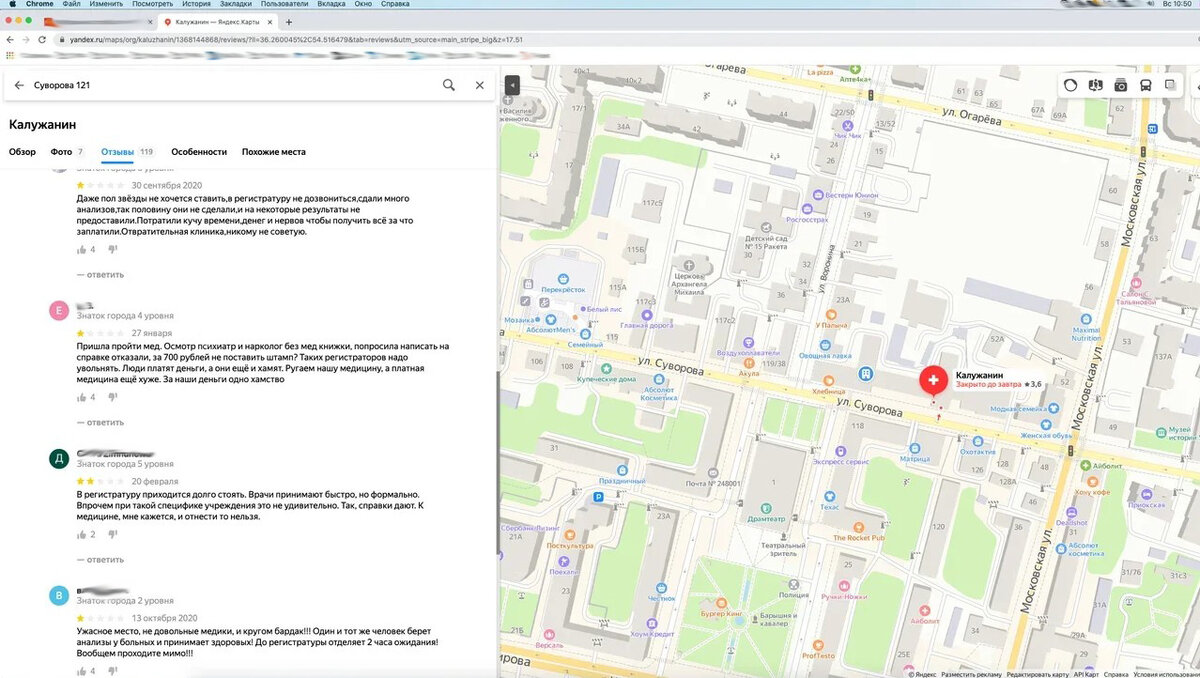
Task: Open the Закладки menu in the menu bar
Action: tap(236, 5)
